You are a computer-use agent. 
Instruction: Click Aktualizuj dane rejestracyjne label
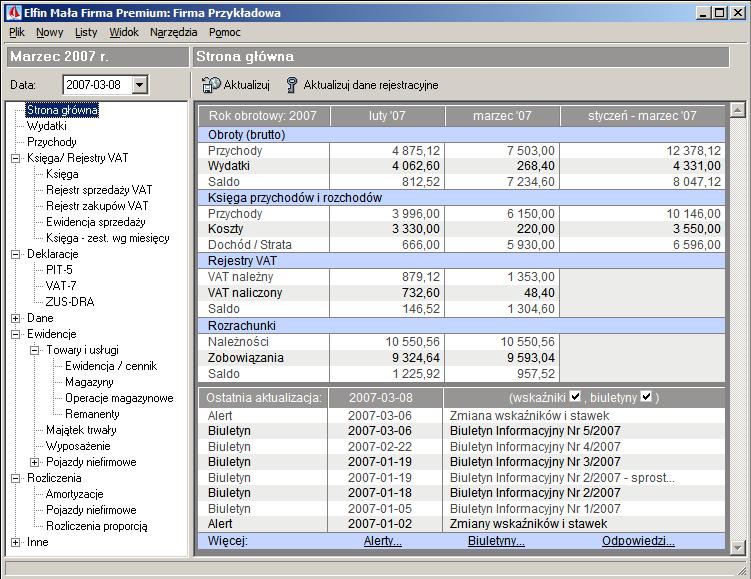point(371,85)
